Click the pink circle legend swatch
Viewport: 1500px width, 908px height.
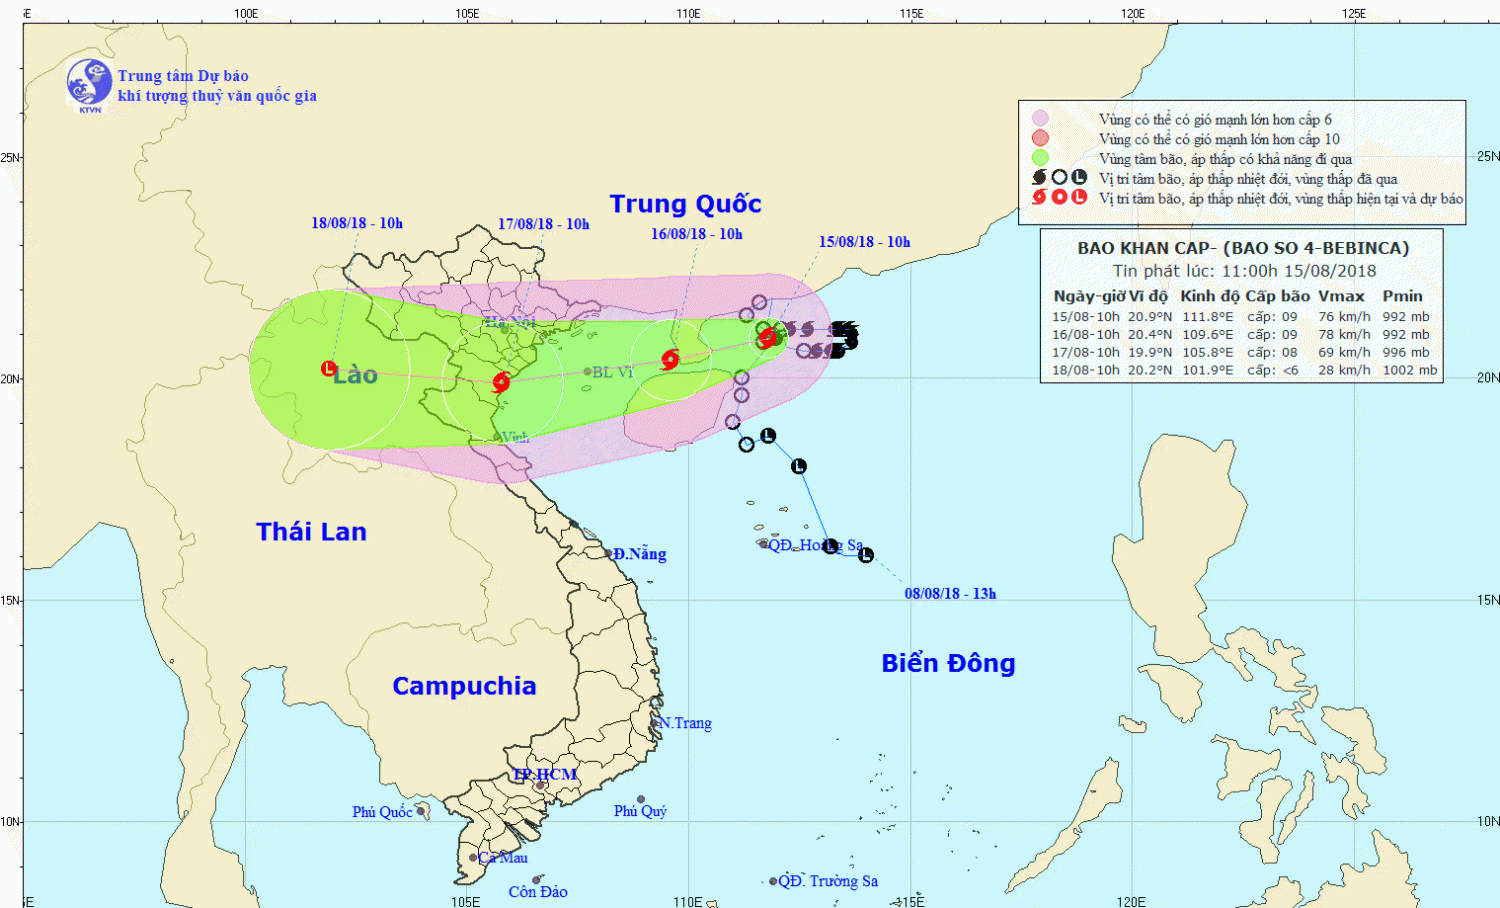[1040, 118]
